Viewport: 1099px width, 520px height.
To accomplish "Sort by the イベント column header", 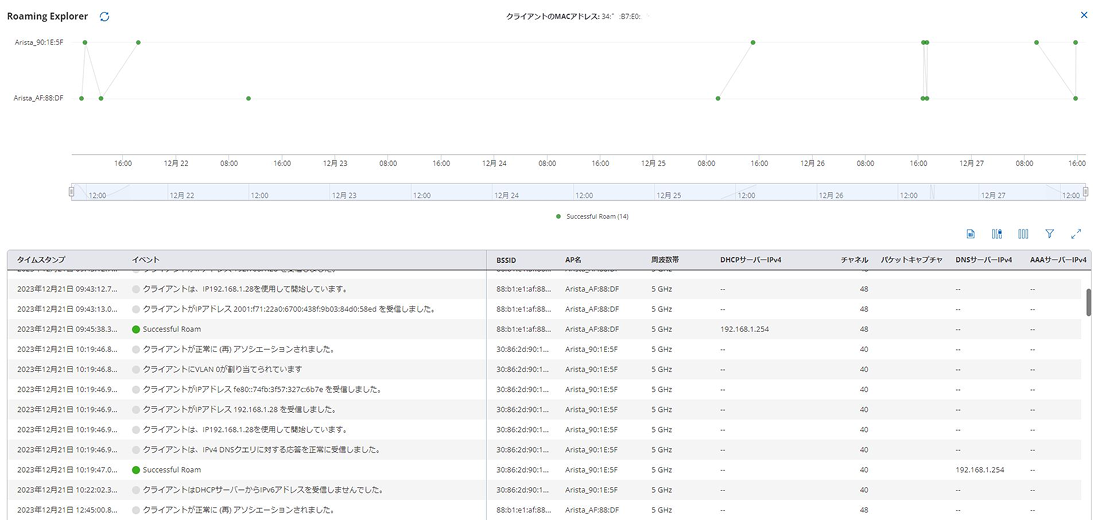I will [146, 260].
